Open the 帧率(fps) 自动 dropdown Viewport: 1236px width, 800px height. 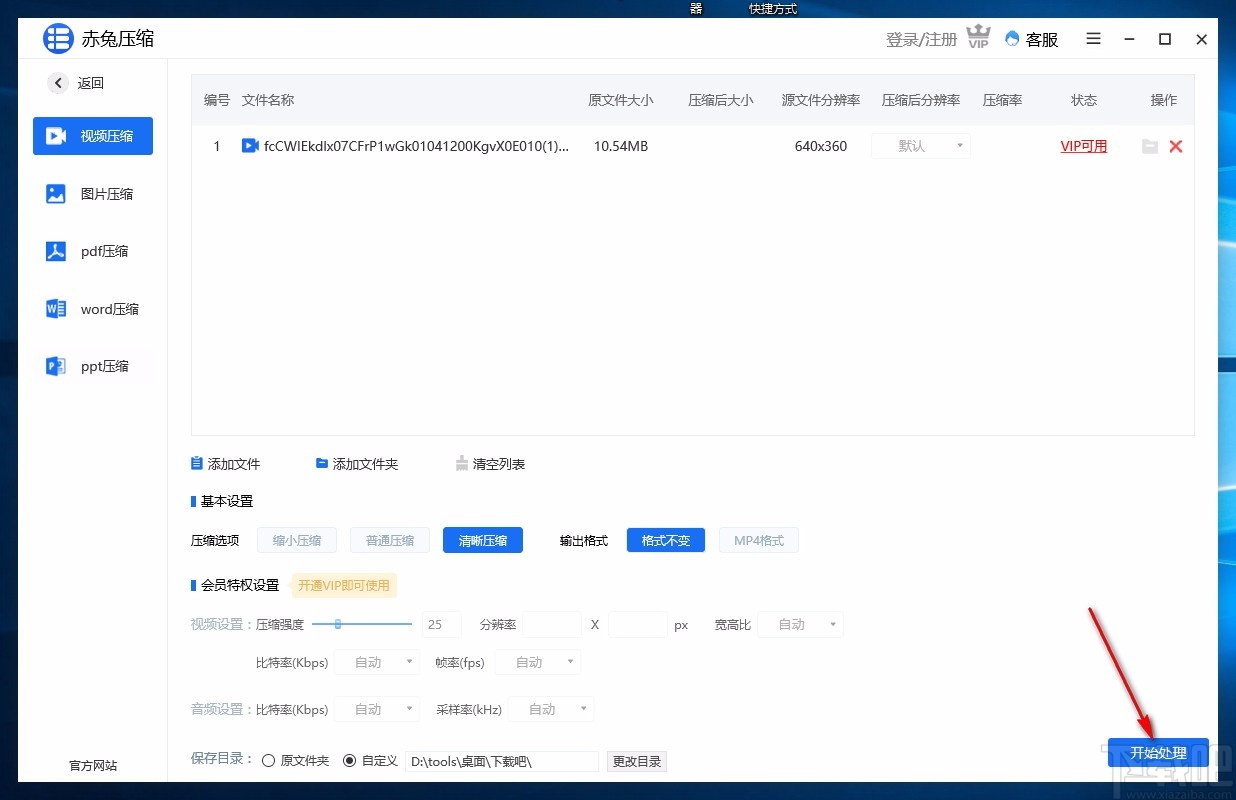(537, 661)
